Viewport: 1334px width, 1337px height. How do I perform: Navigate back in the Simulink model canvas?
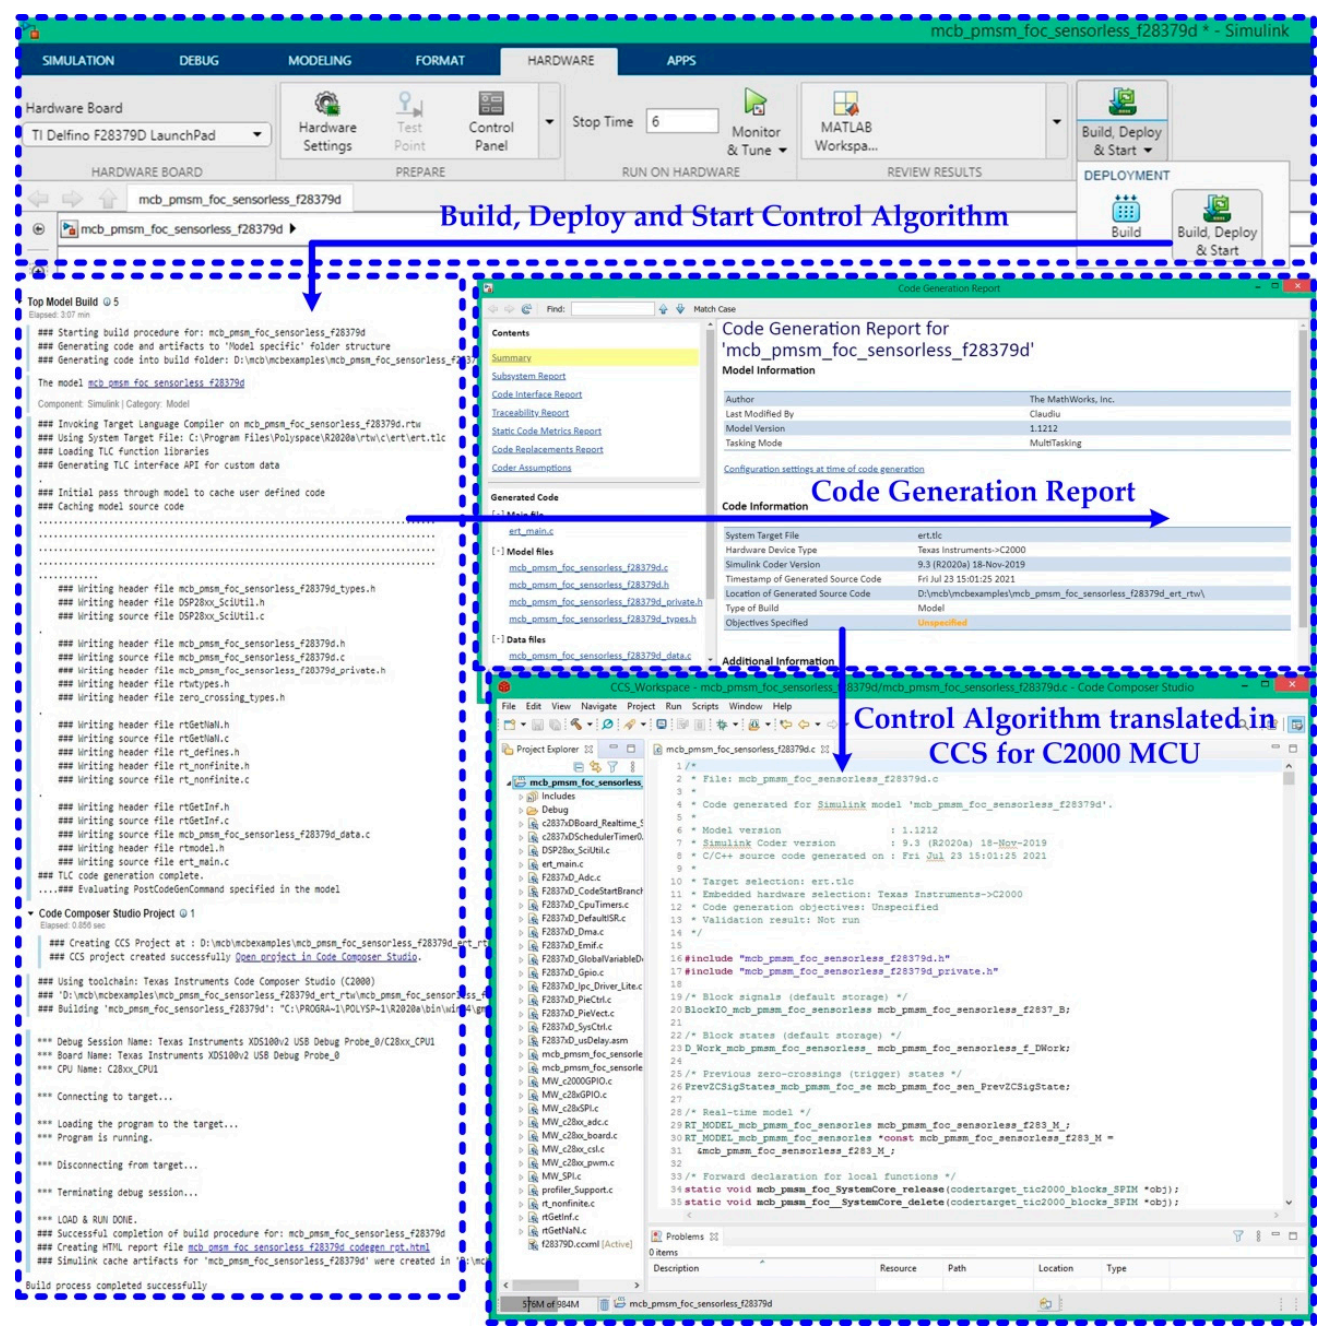pos(39,198)
